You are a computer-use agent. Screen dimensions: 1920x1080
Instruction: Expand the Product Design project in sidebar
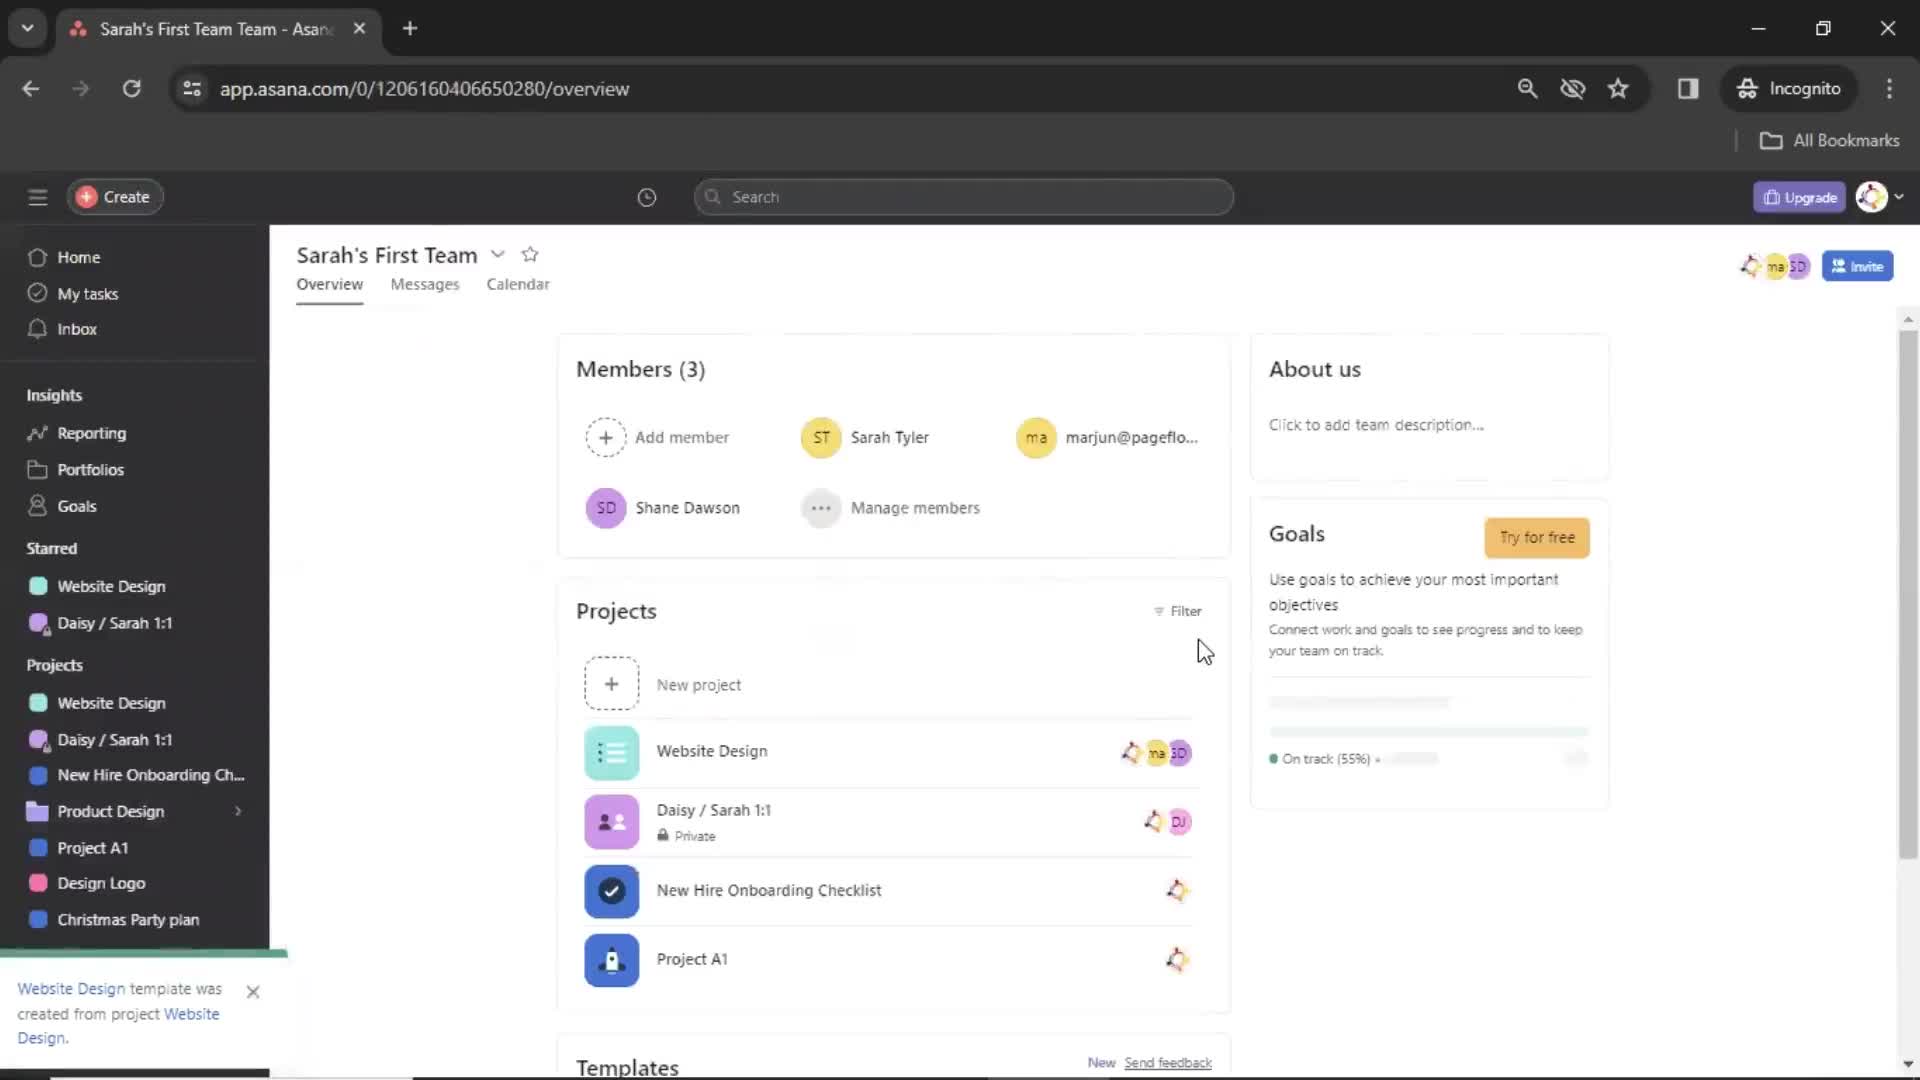point(237,811)
